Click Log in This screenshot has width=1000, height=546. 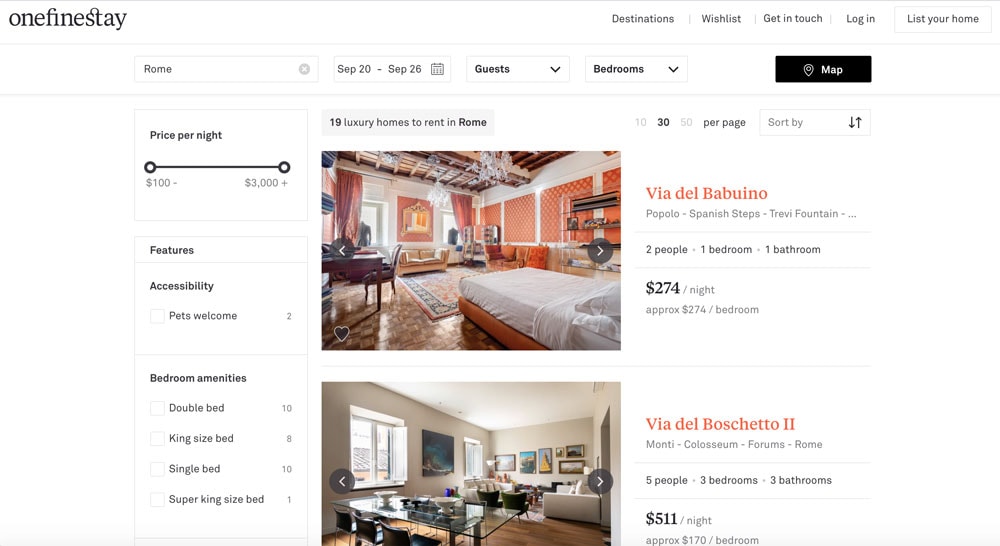[x=860, y=18]
